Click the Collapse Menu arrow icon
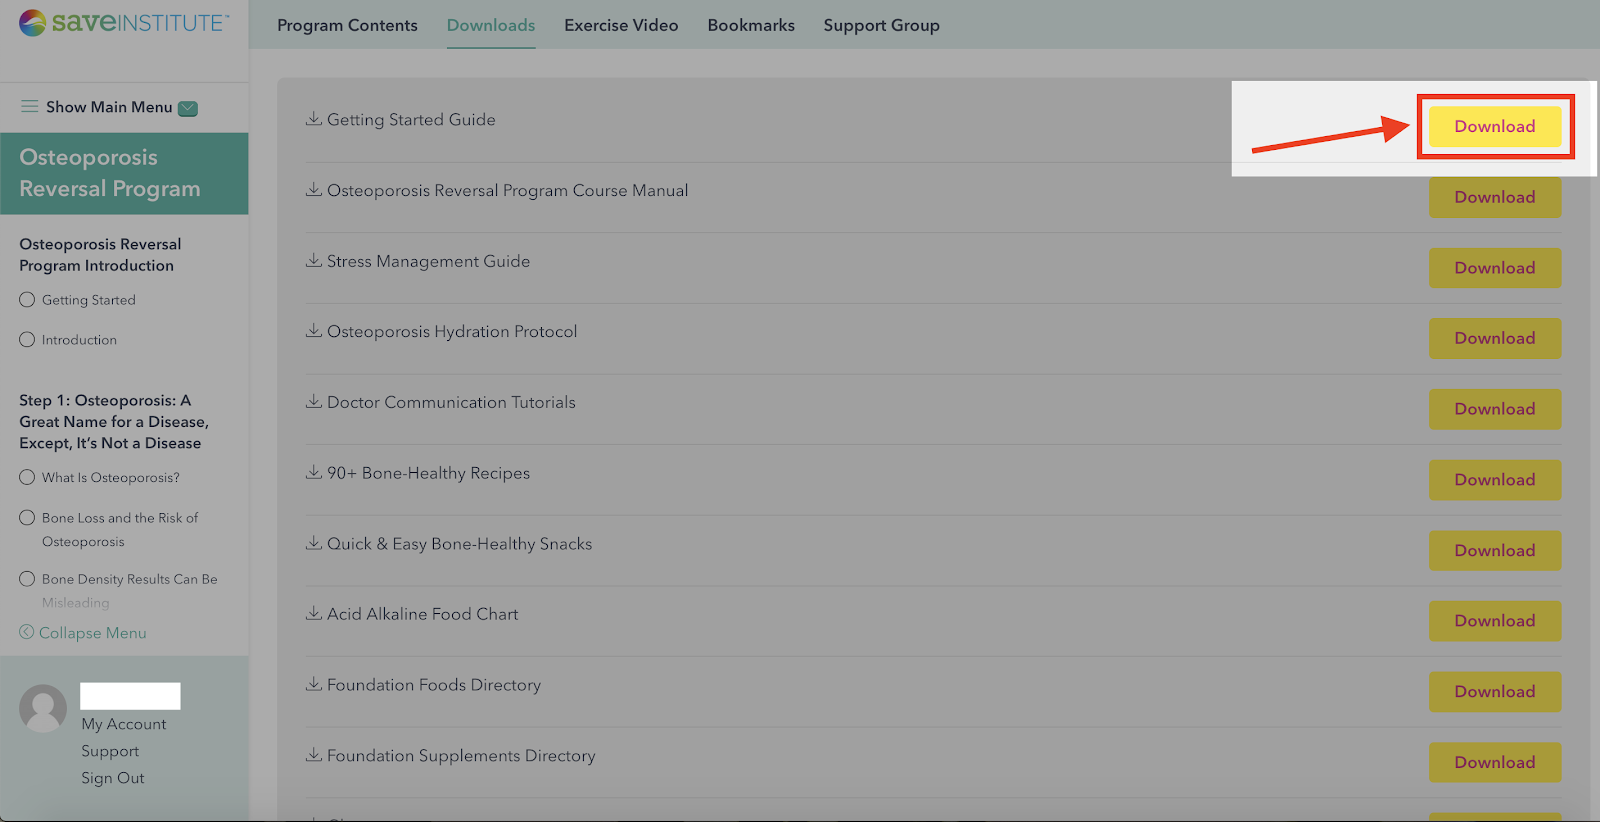 [x=27, y=632]
